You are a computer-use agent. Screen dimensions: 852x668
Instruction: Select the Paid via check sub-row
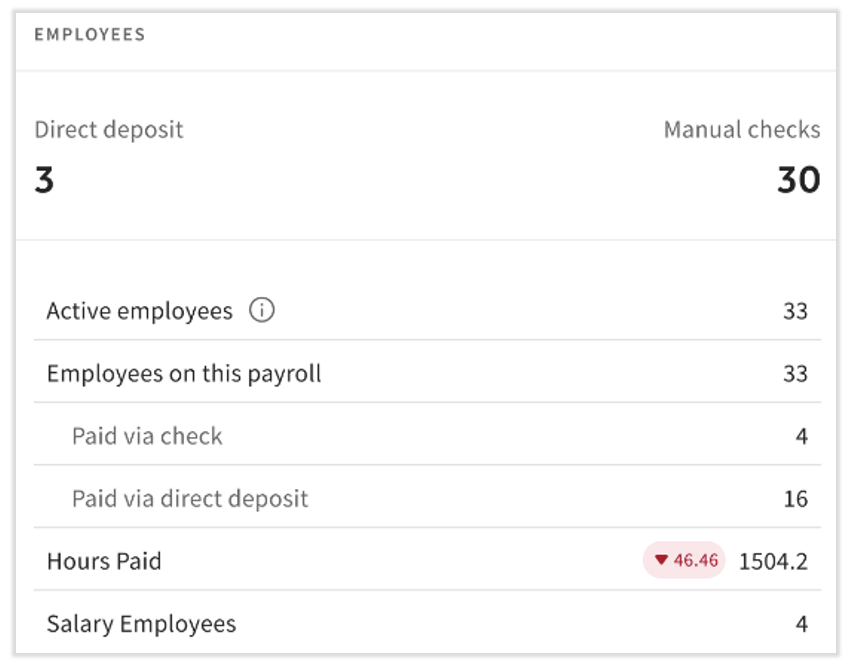[147, 436]
